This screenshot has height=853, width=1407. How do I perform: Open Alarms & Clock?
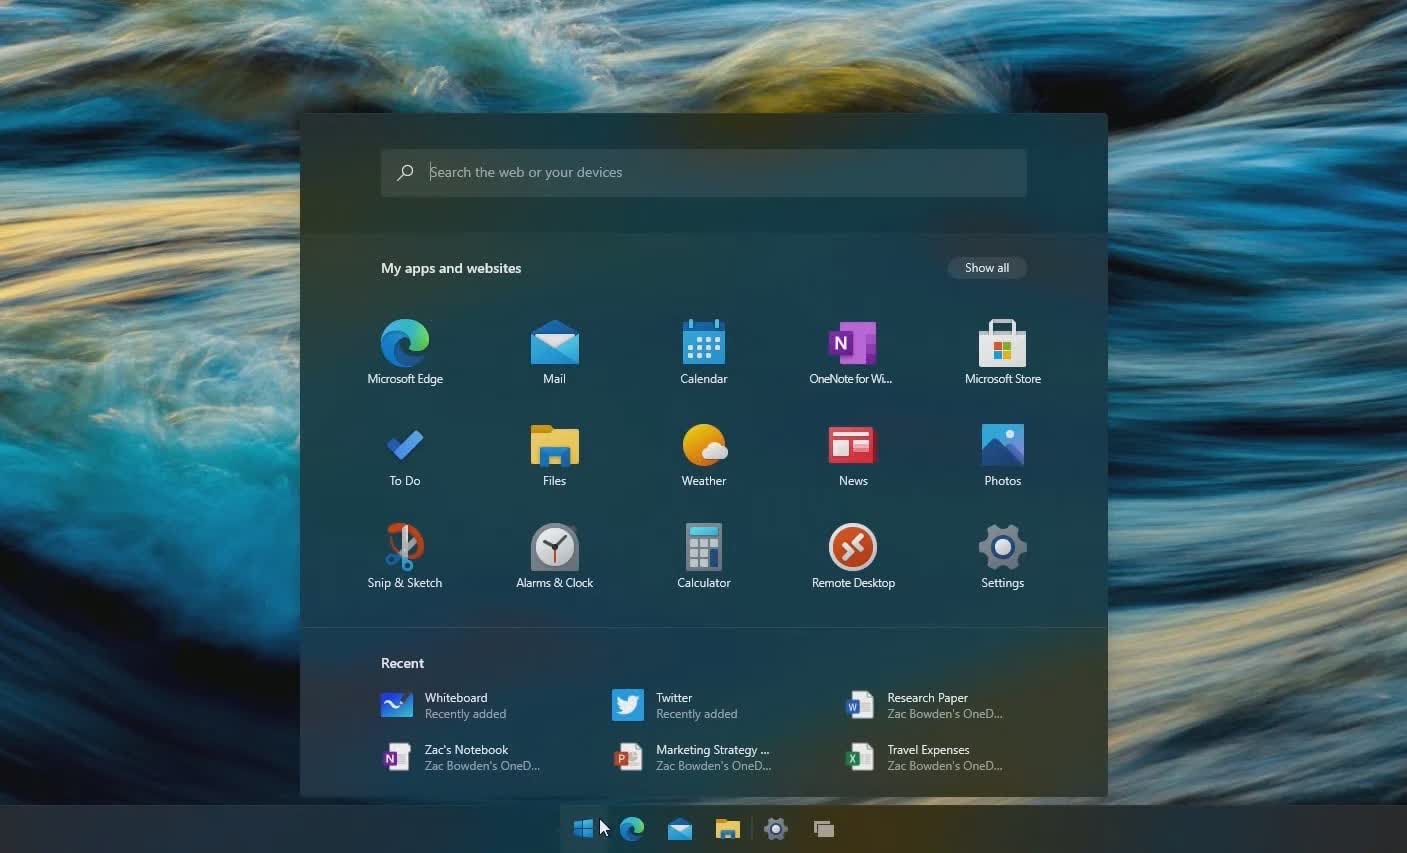[554, 557]
